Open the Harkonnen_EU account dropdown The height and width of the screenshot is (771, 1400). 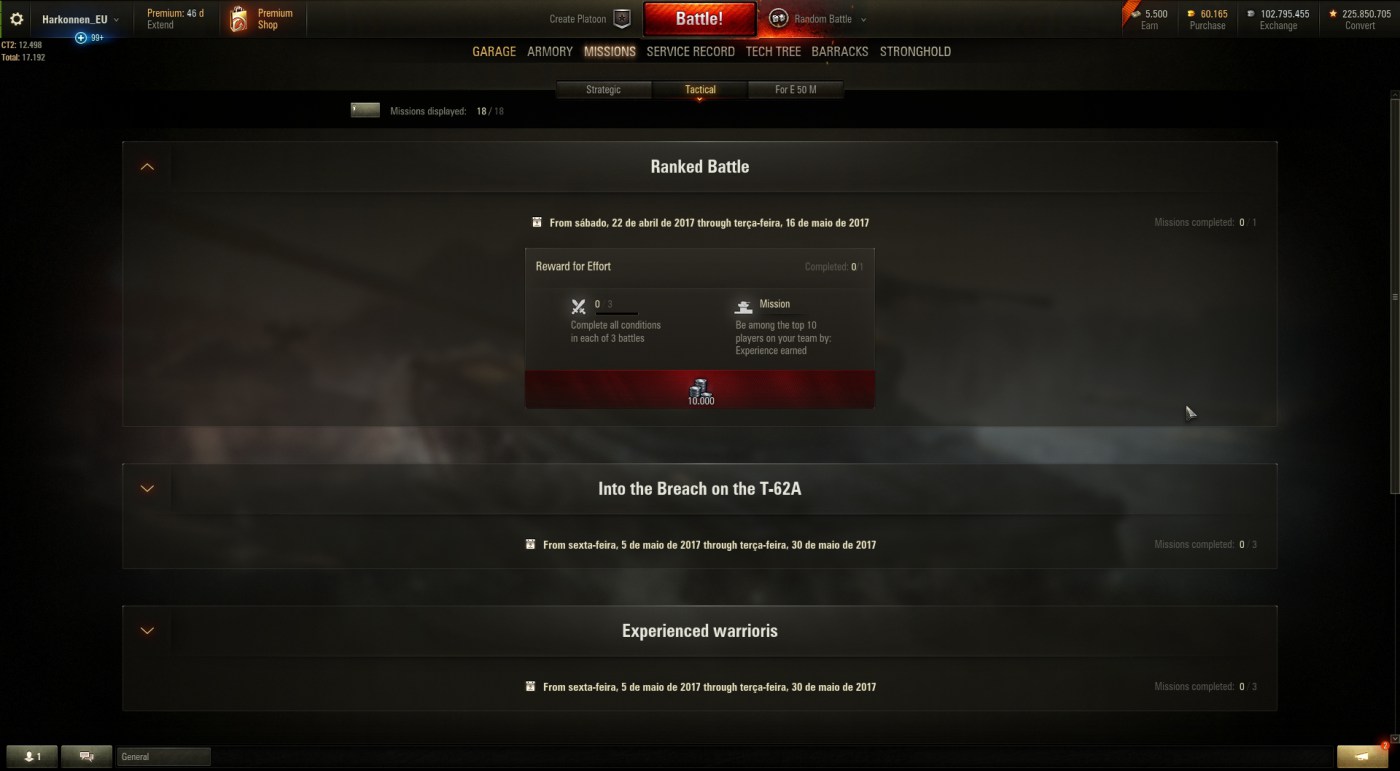point(80,19)
